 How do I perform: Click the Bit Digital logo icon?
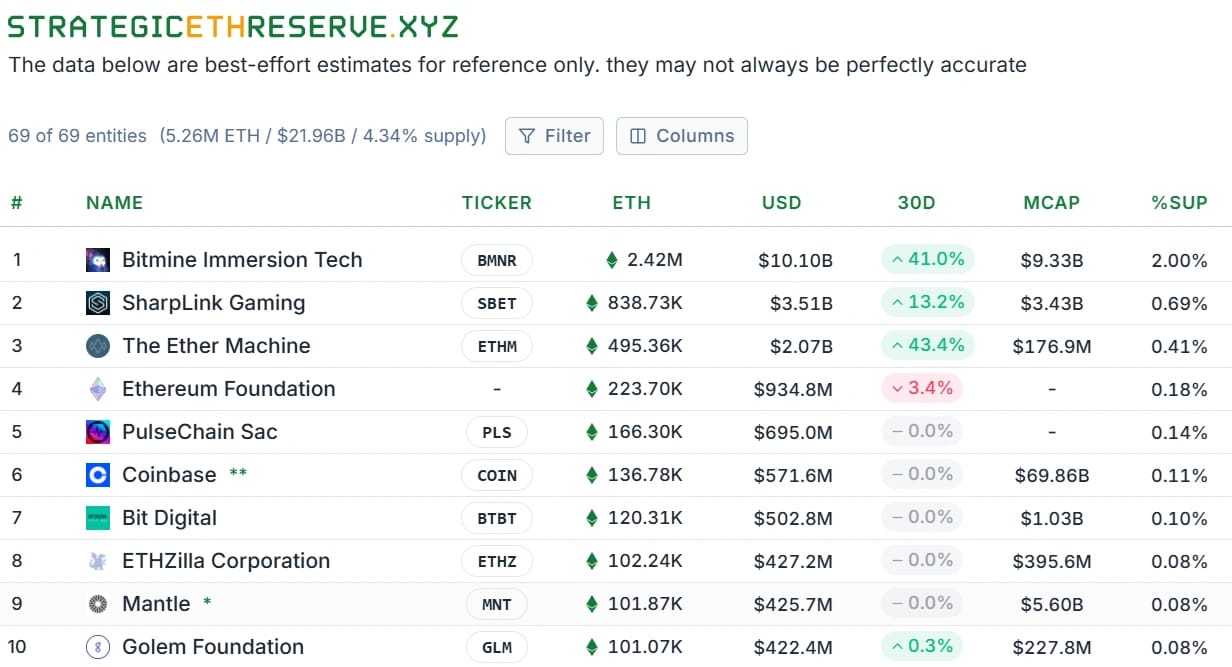pos(97,518)
